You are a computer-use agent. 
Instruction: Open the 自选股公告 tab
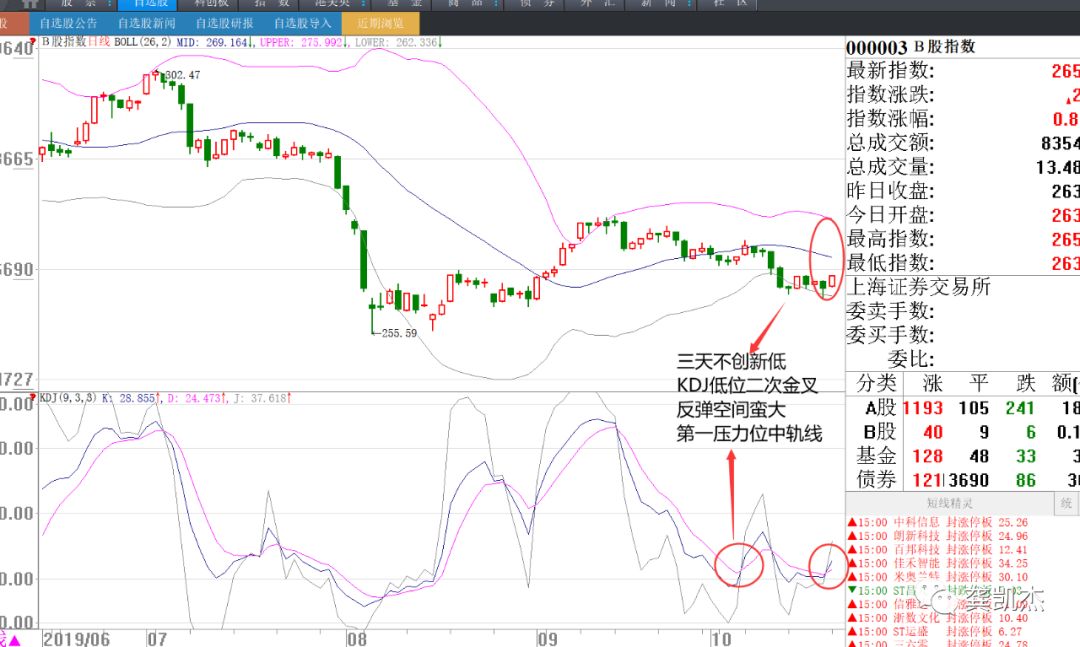(68, 23)
